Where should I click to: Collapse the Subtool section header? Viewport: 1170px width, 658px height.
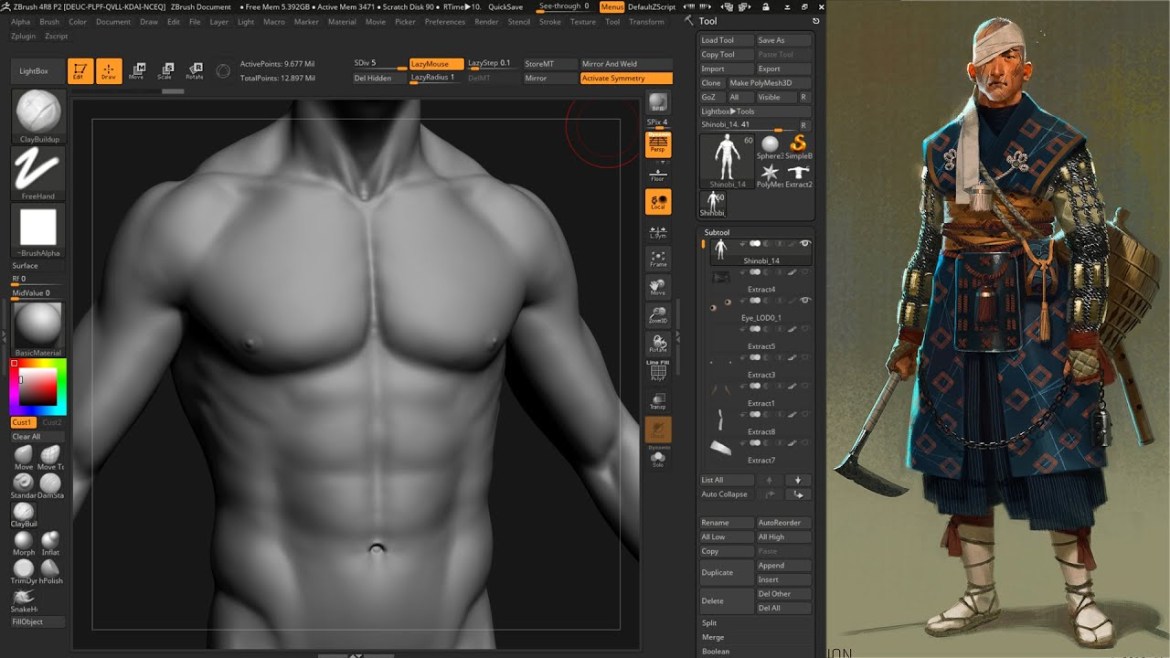tap(716, 232)
